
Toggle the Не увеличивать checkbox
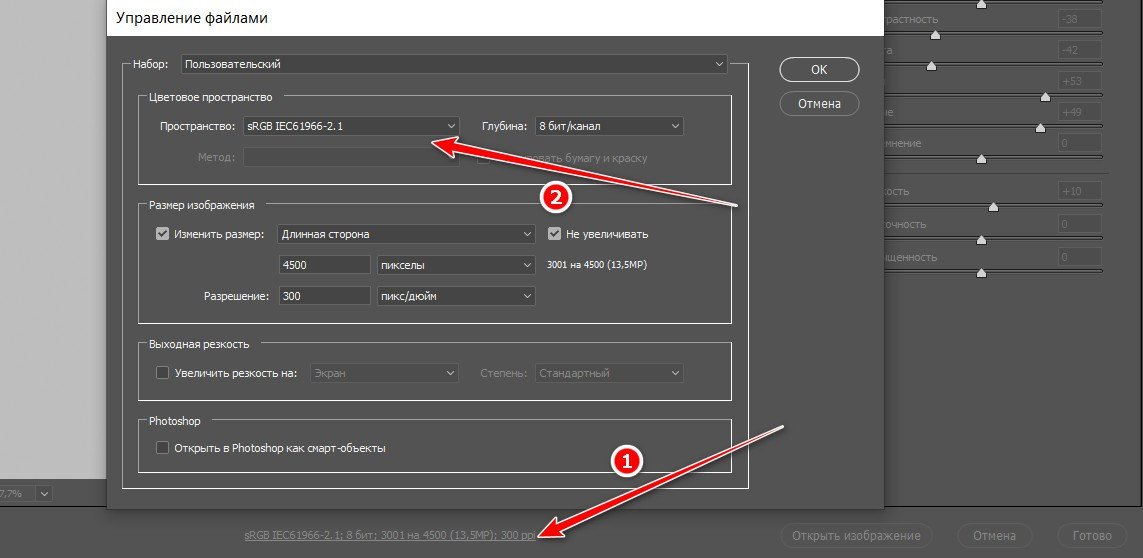click(x=555, y=234)
